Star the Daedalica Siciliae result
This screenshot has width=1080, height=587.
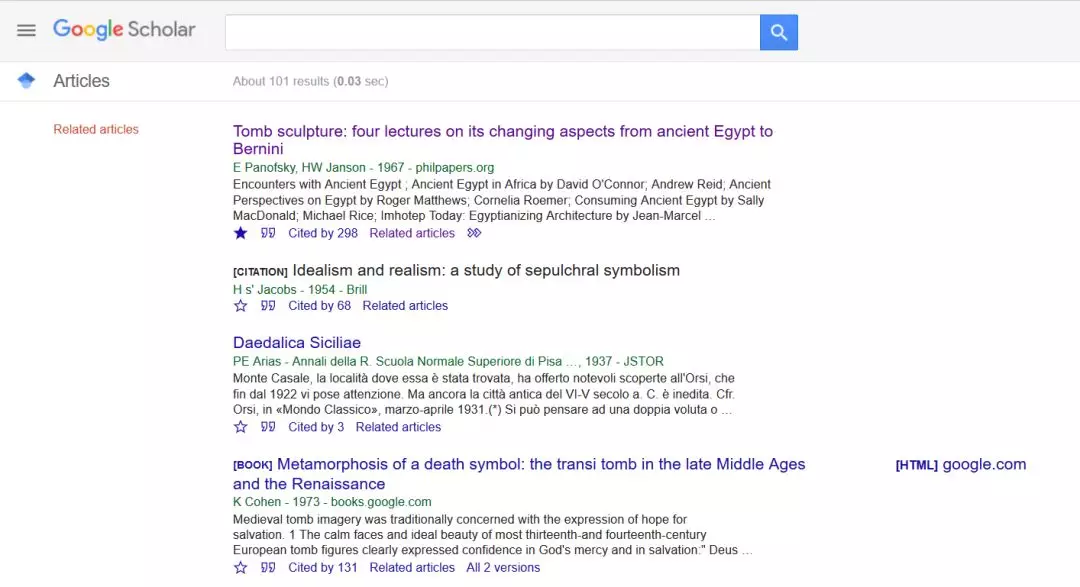(x=240, y=427)
